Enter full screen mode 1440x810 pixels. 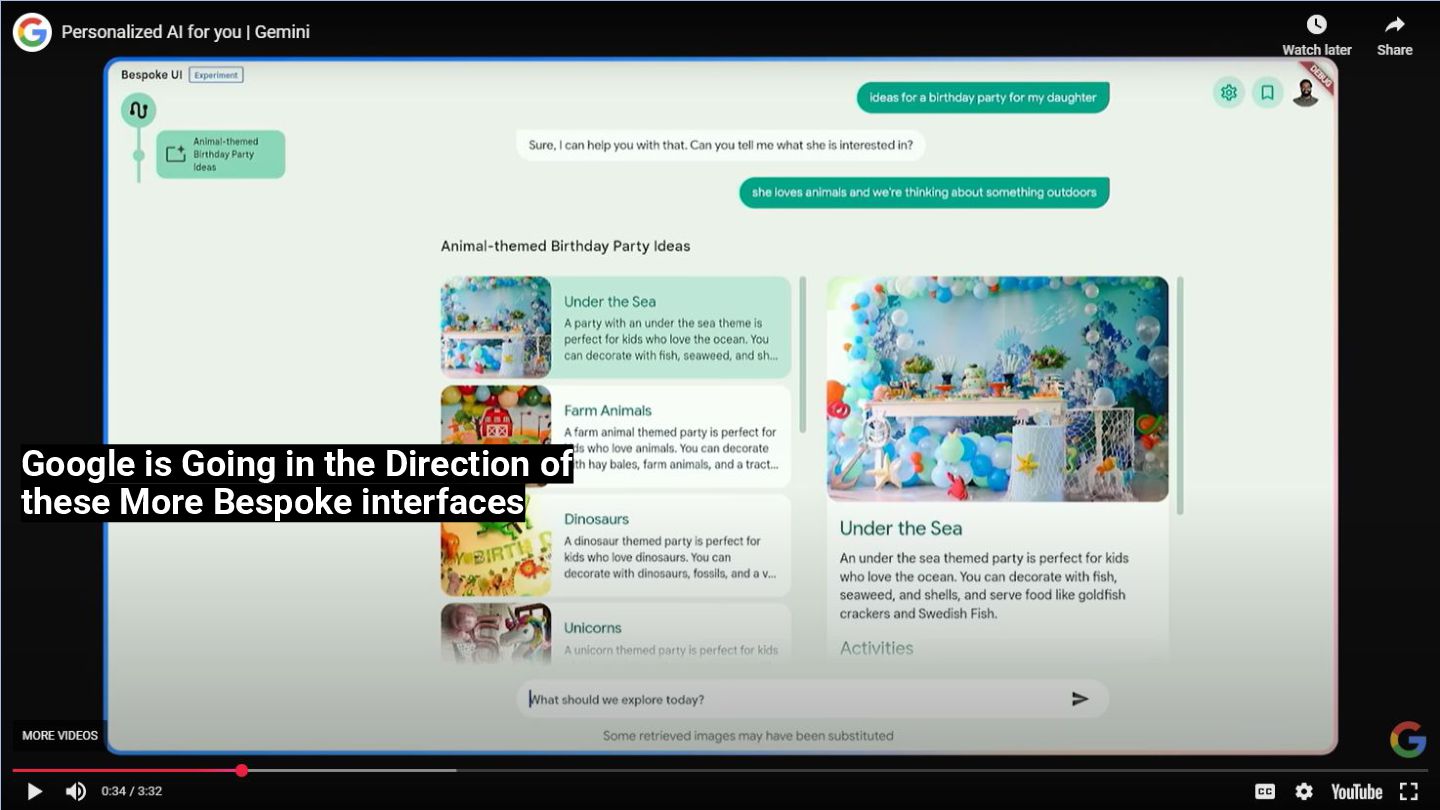(1409, 792)
